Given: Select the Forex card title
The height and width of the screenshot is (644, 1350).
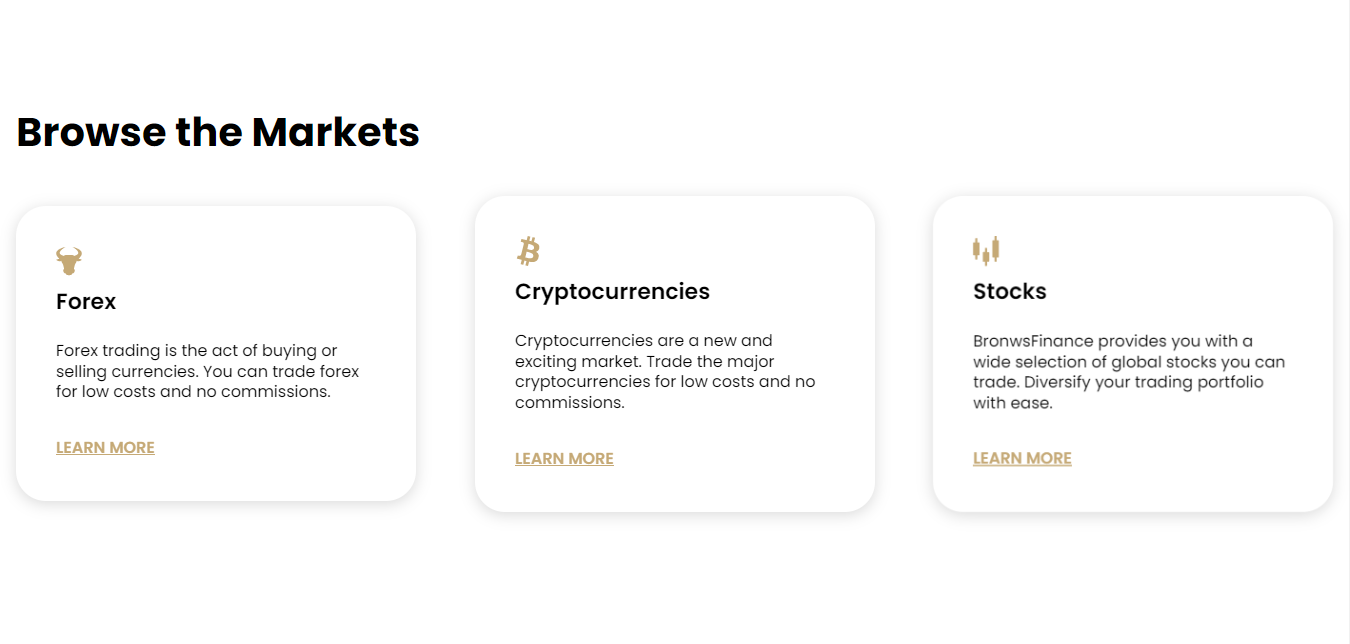Looking at the screenshot, I should 86,301.
